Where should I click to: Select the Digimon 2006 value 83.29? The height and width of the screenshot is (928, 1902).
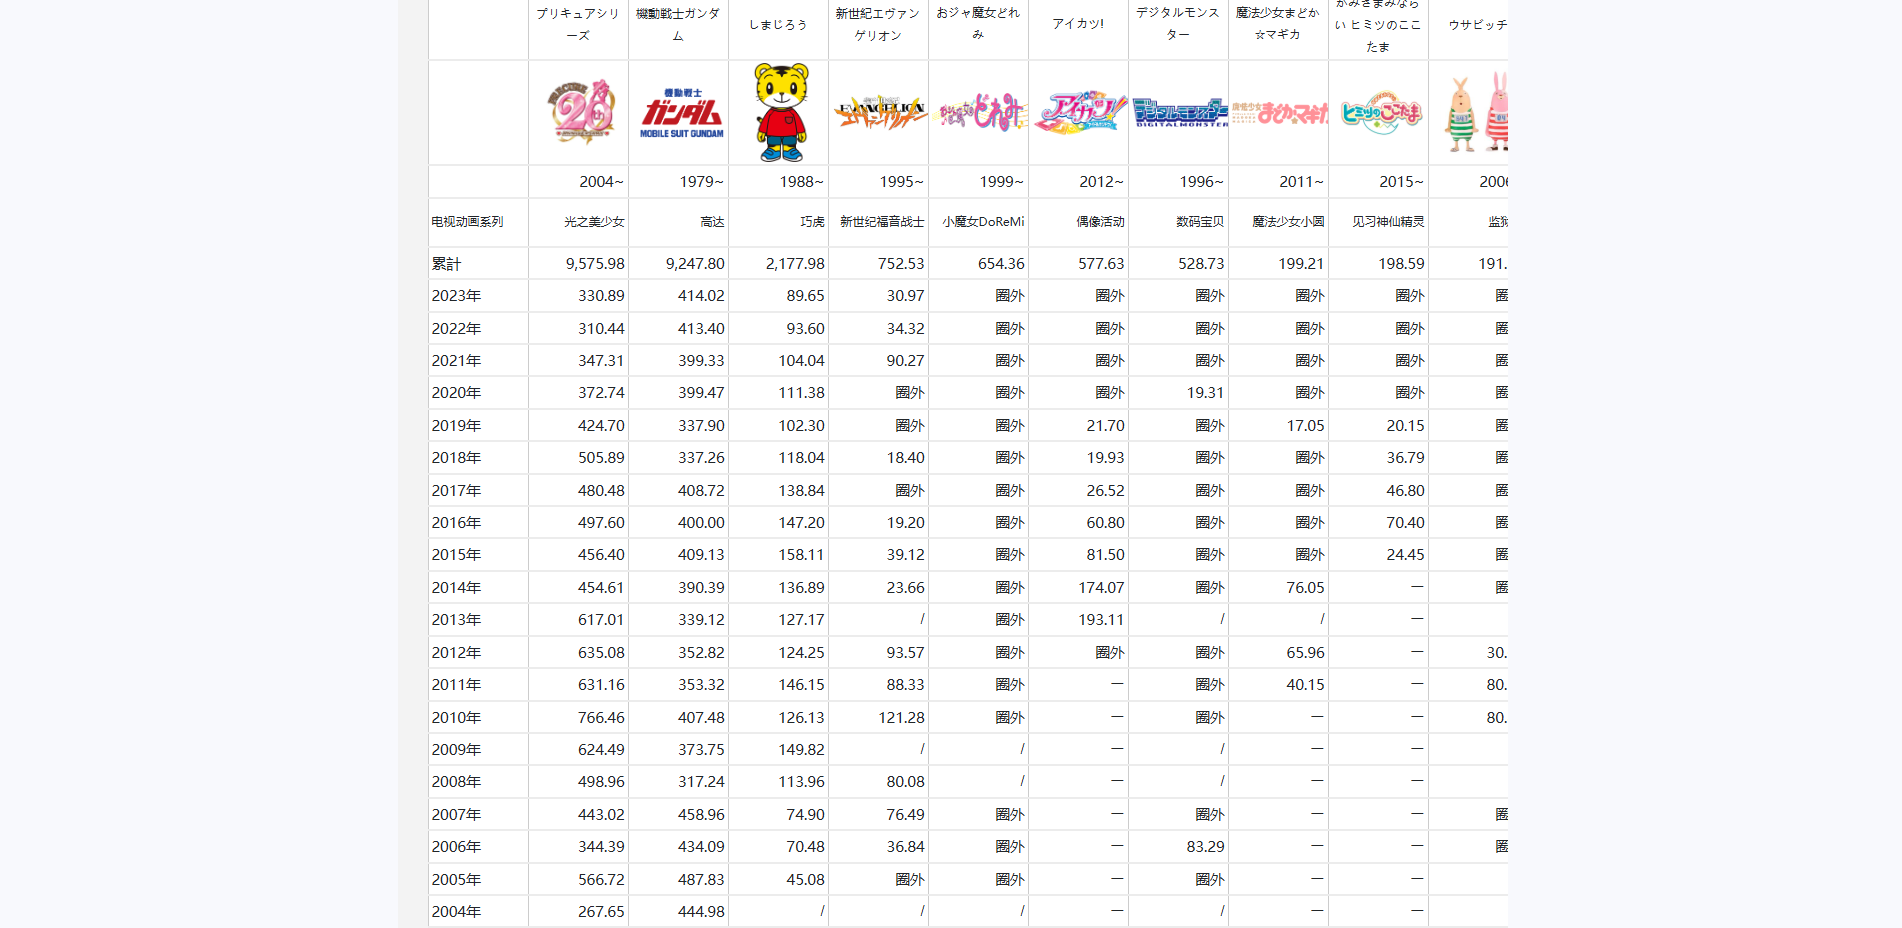tap(1205, 846)
